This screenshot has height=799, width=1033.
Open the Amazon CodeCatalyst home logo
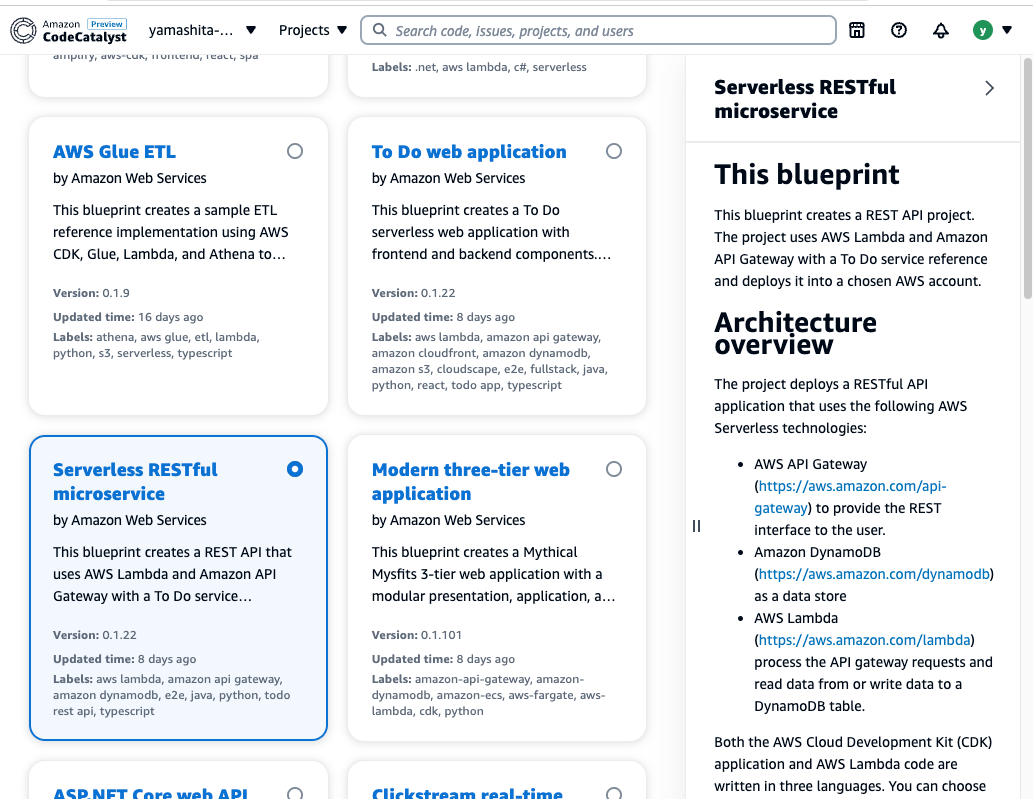(x=69, y=30)
